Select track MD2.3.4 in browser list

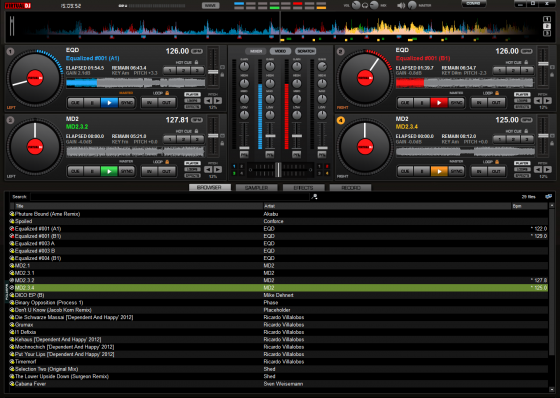279,288
